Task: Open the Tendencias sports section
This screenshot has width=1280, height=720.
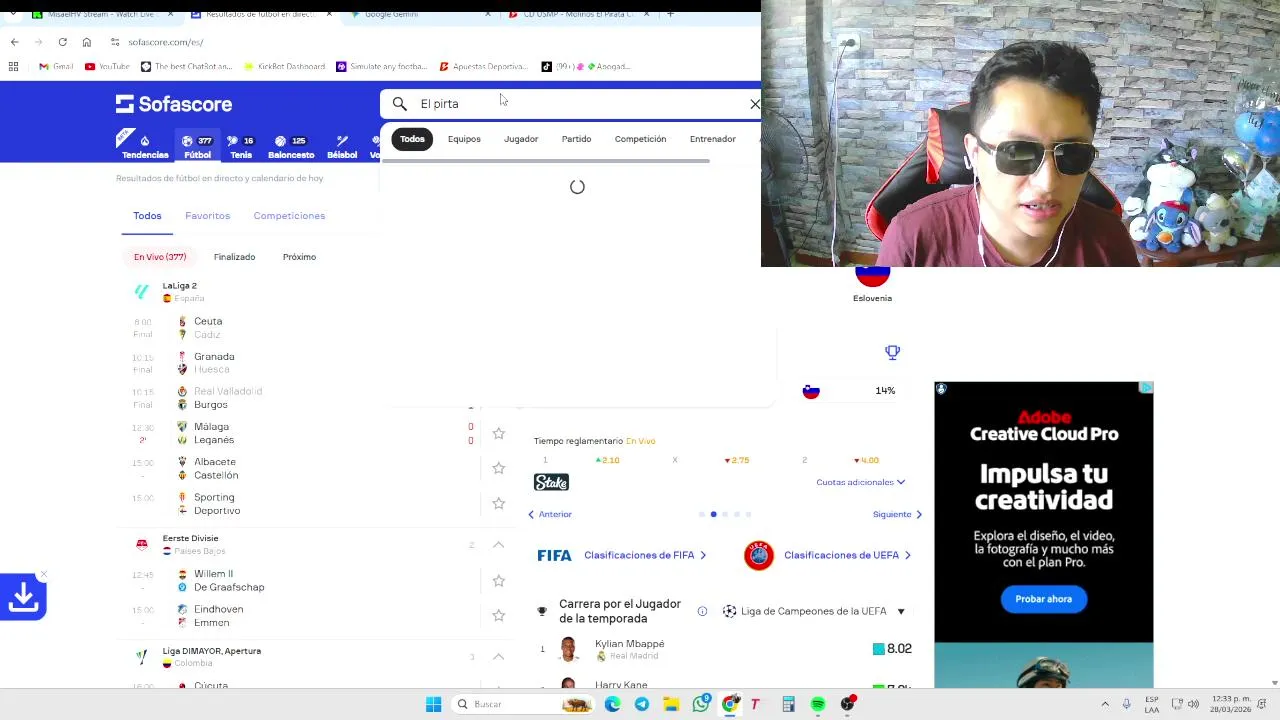Action: [x=145, y=147]
